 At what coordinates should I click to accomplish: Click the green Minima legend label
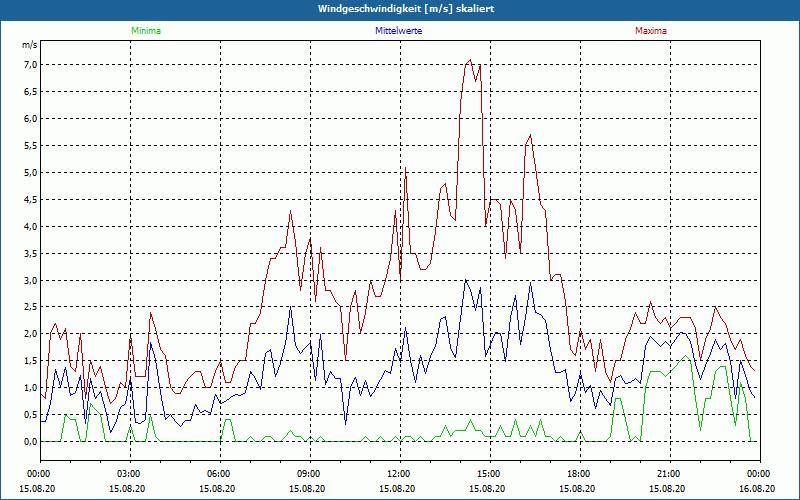point(145,31)
